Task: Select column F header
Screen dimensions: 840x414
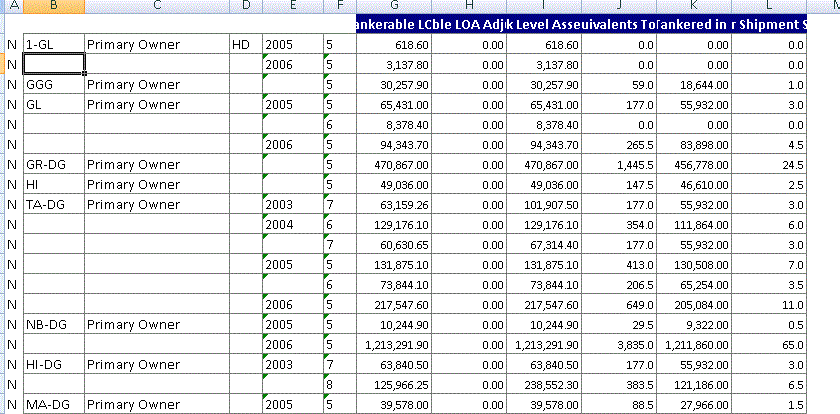Action: click(340, 6)
